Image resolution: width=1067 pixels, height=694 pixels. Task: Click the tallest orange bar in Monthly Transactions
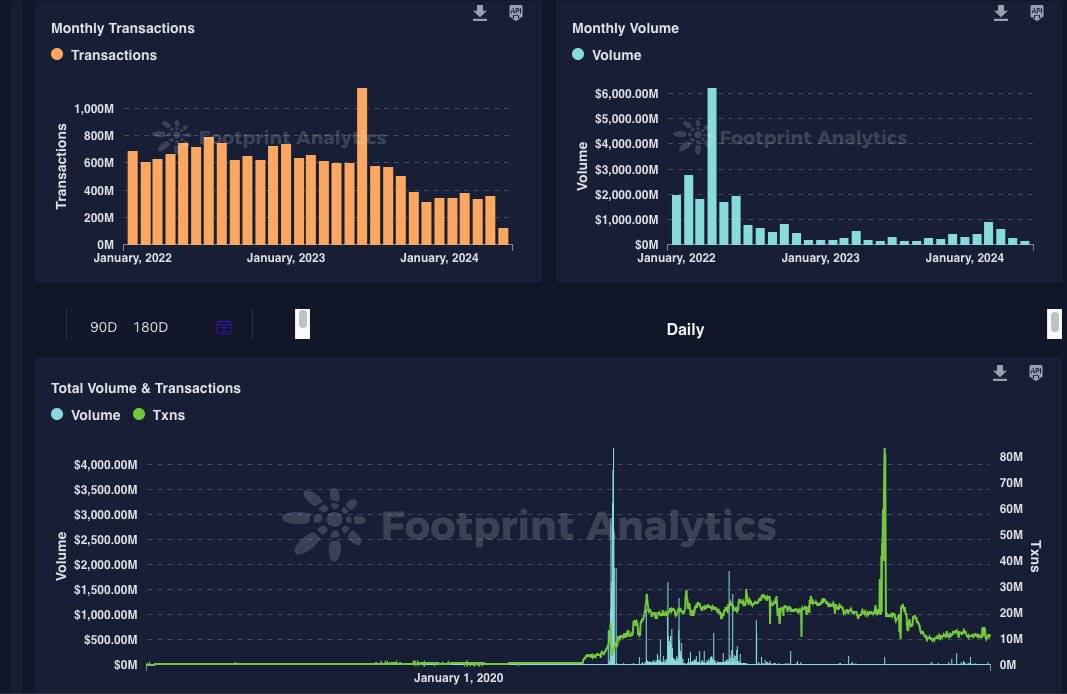362,166
